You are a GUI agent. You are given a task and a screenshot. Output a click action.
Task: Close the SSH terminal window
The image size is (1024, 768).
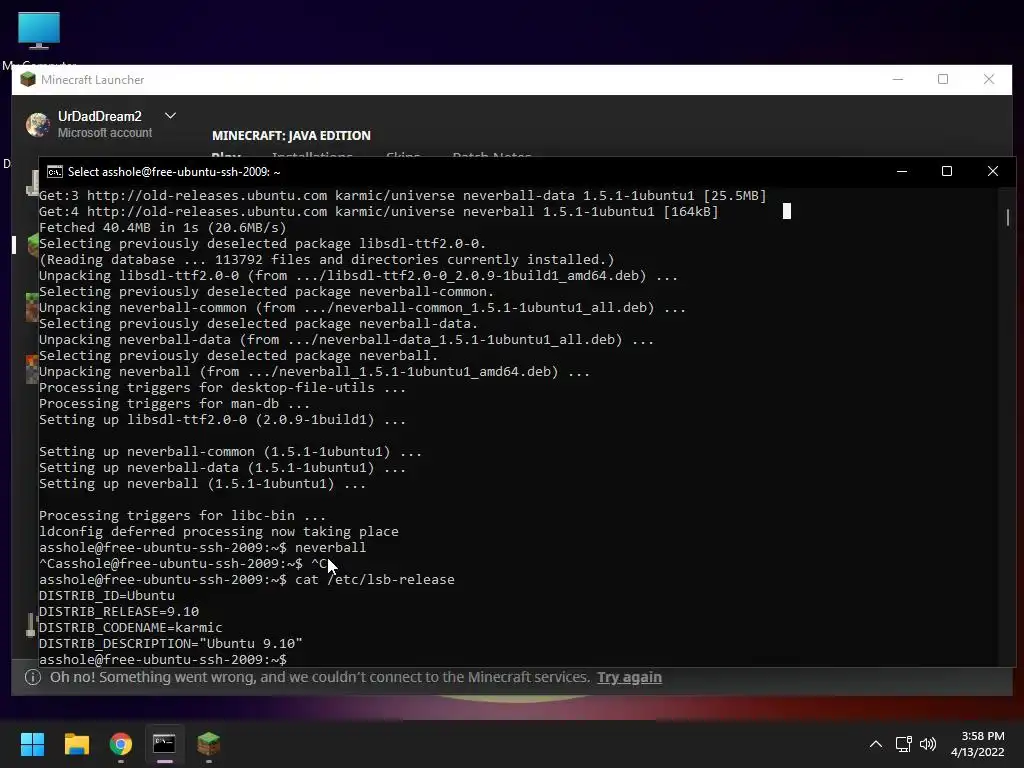click(993, 171)
